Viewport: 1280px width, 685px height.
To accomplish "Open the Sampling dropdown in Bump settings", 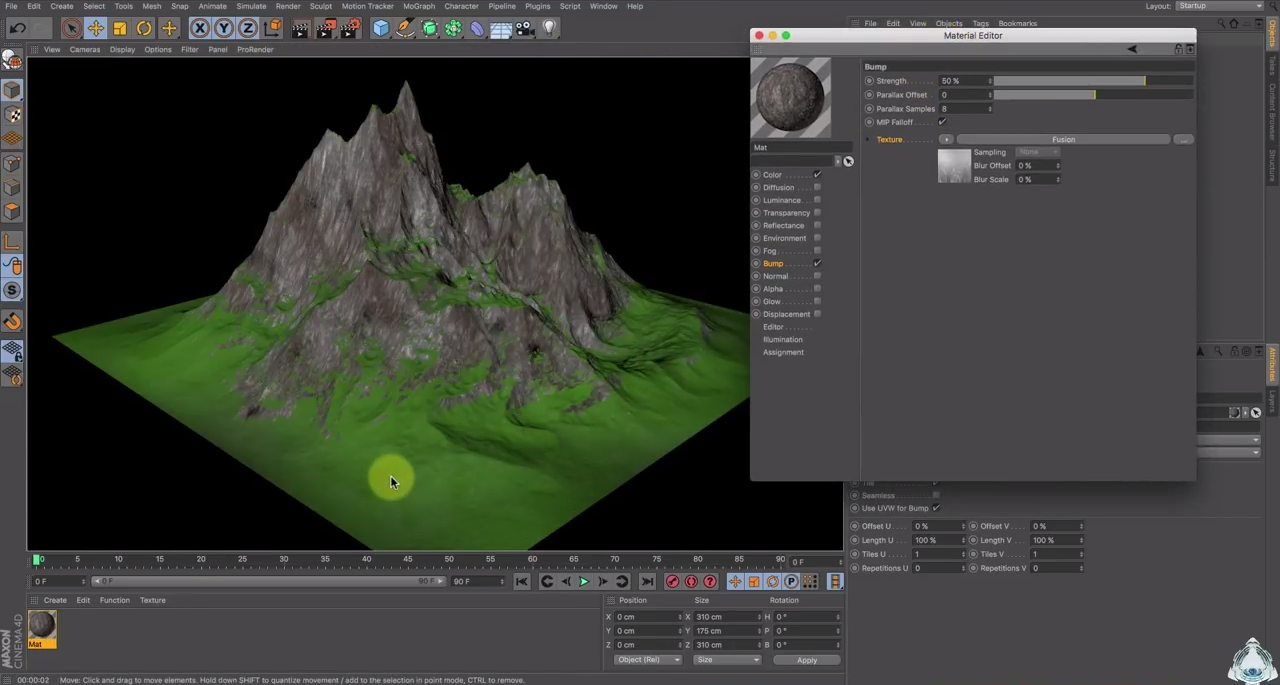I will click(x=1040, y=152).
